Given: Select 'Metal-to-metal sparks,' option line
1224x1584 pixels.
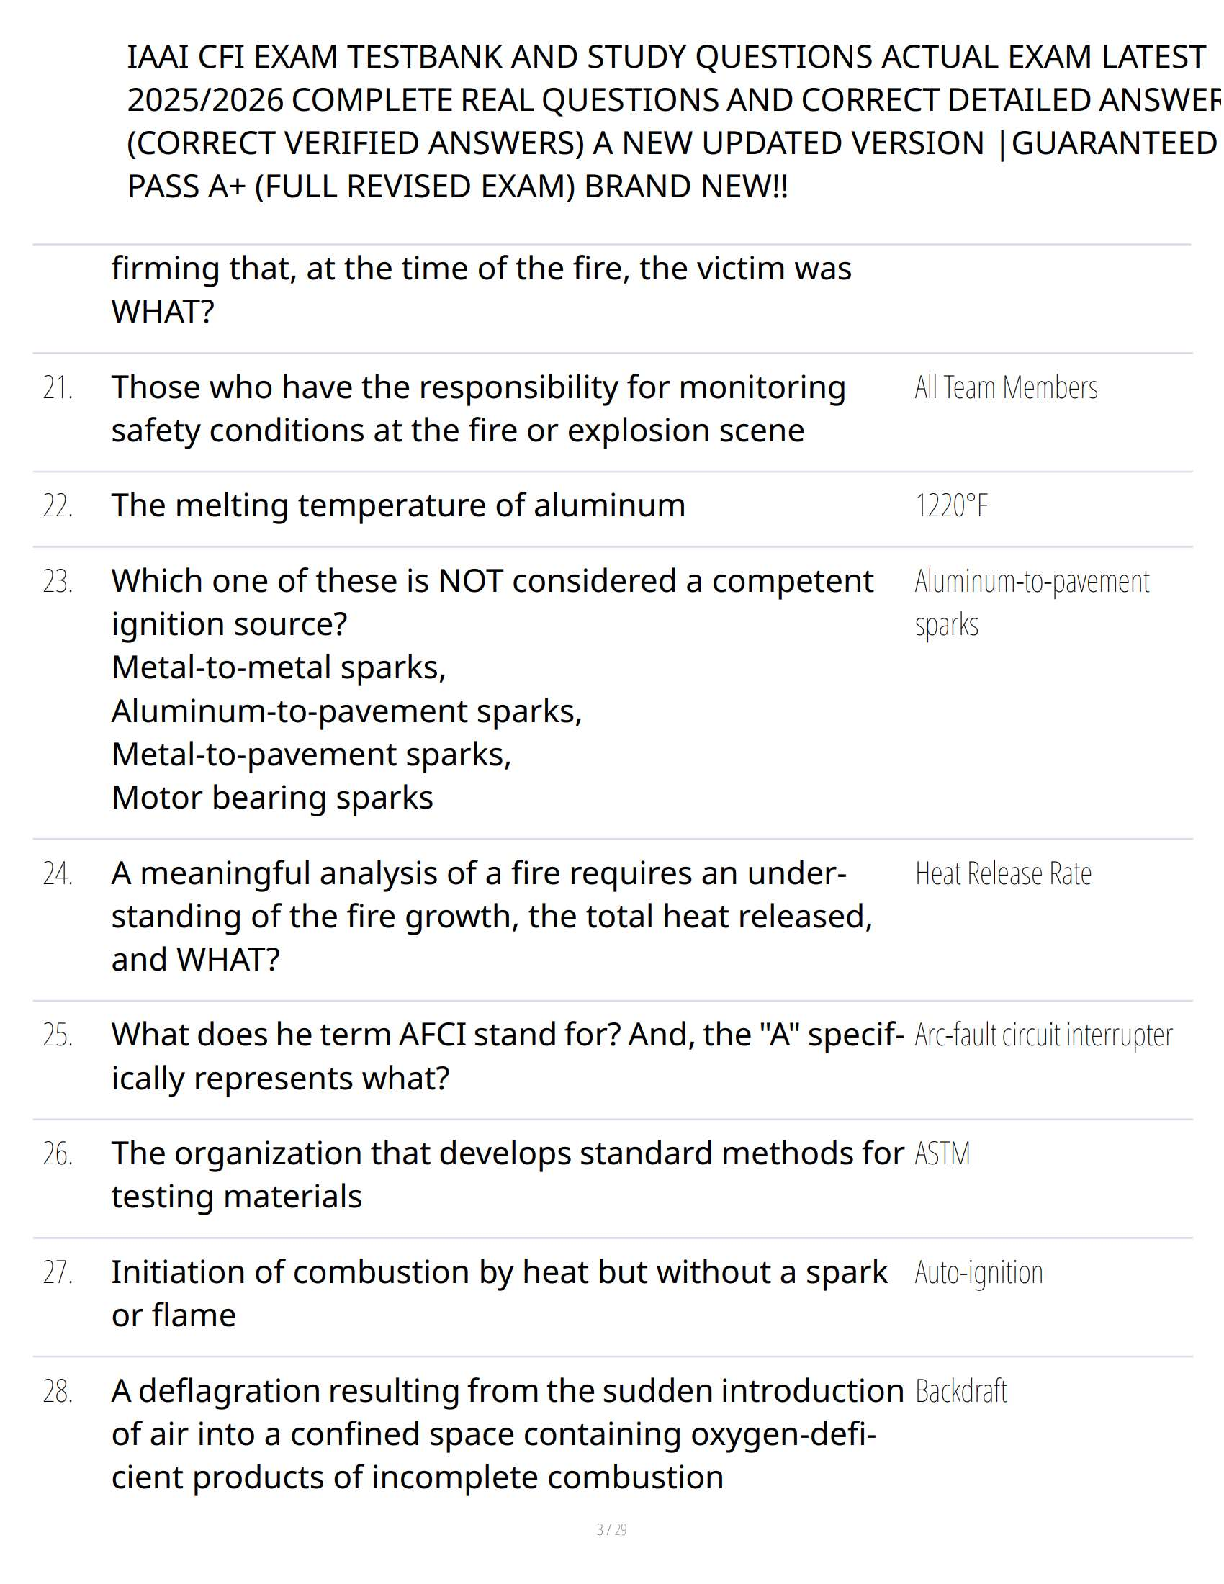Looking at the screenshot, I should pyautogui.click(x=279, y=668).
